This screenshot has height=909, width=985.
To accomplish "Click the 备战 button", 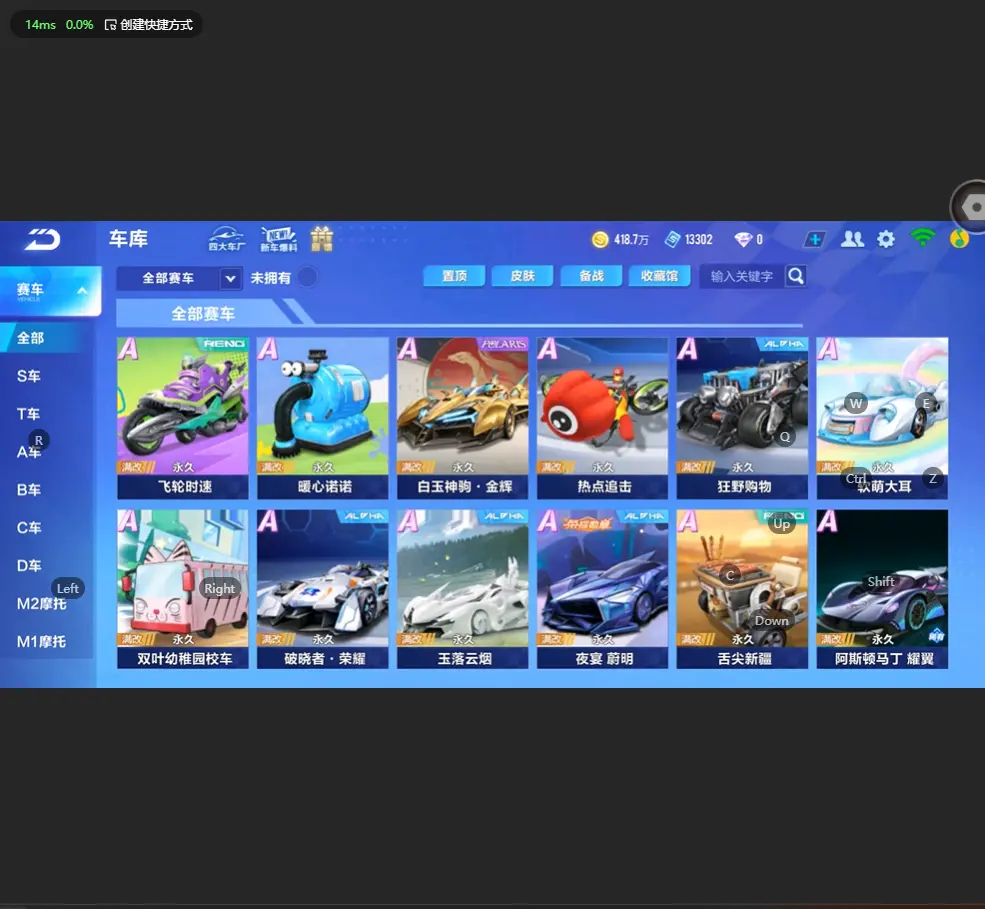I will point(591,276).
